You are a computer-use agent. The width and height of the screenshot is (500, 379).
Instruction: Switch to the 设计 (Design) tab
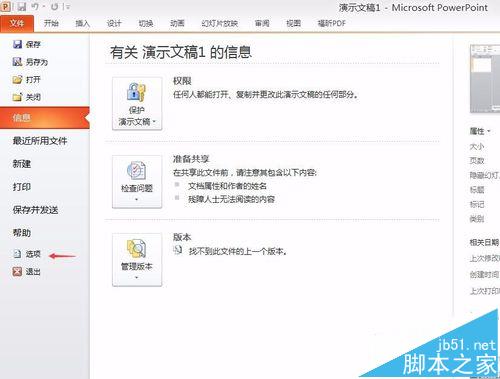114,23
